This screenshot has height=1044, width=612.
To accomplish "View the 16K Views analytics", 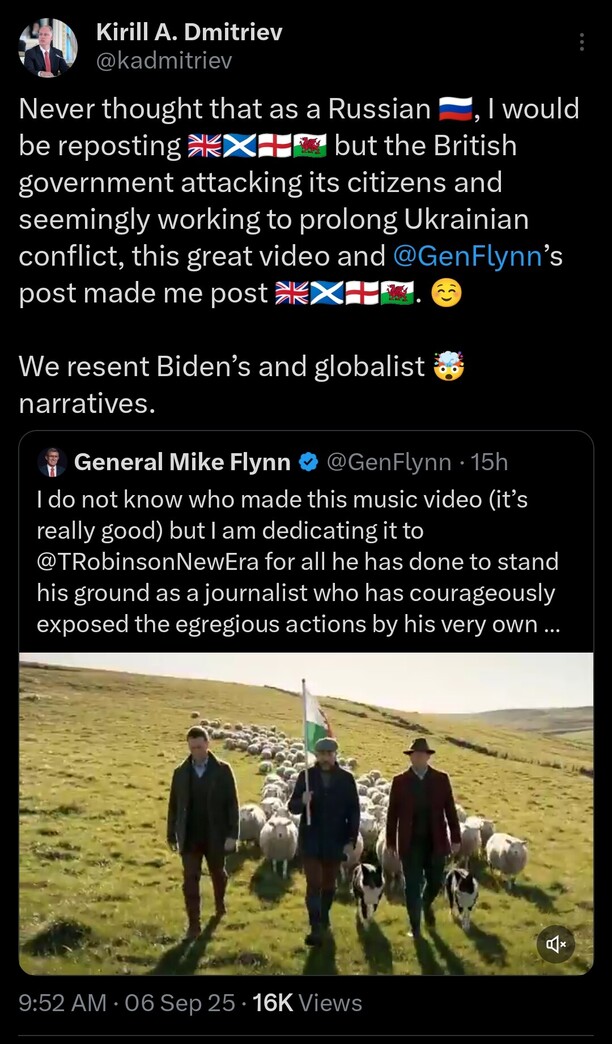I will pyautogui.click(x=308, y=1002).
